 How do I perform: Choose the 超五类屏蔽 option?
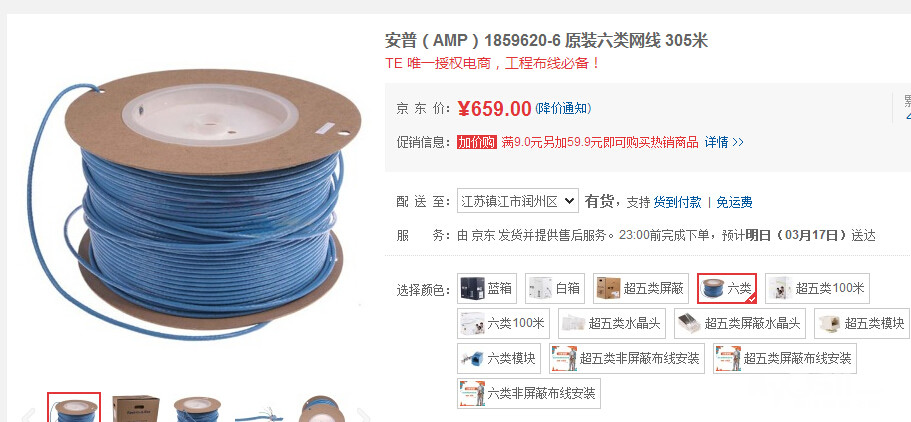coord(641,288)
